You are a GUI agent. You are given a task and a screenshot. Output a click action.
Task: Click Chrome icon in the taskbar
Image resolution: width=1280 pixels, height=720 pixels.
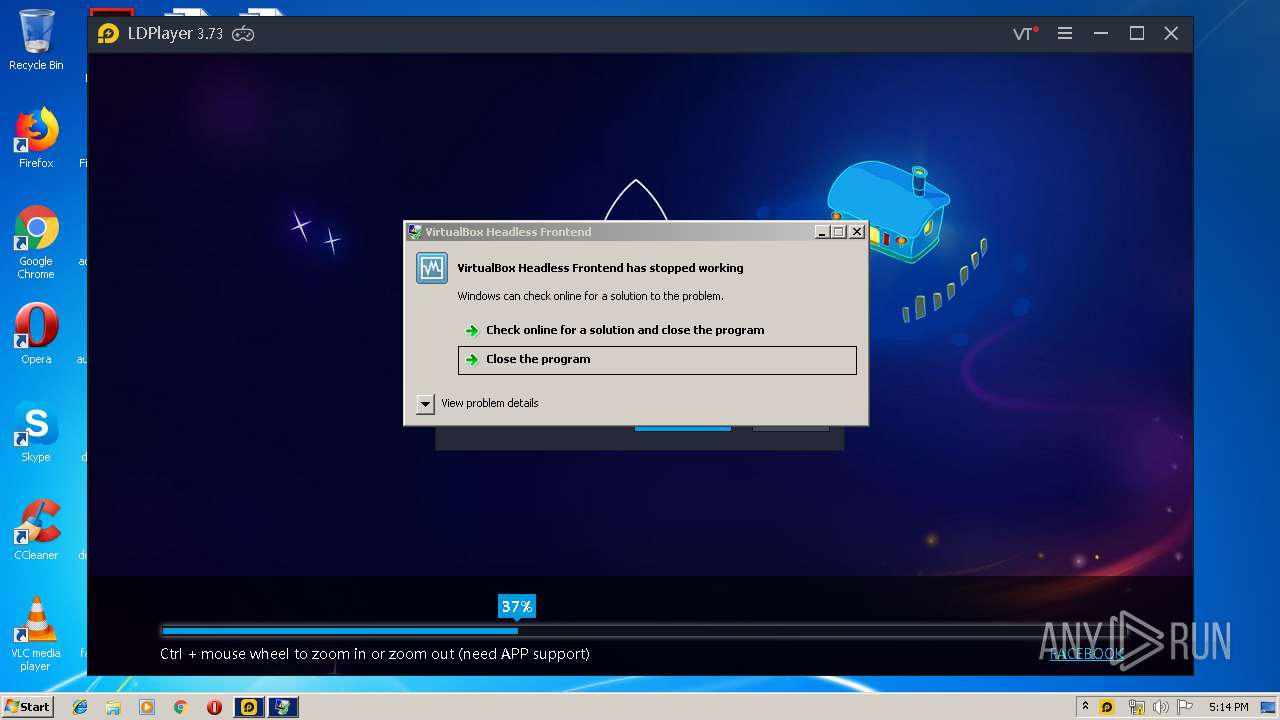click(180, 707)
